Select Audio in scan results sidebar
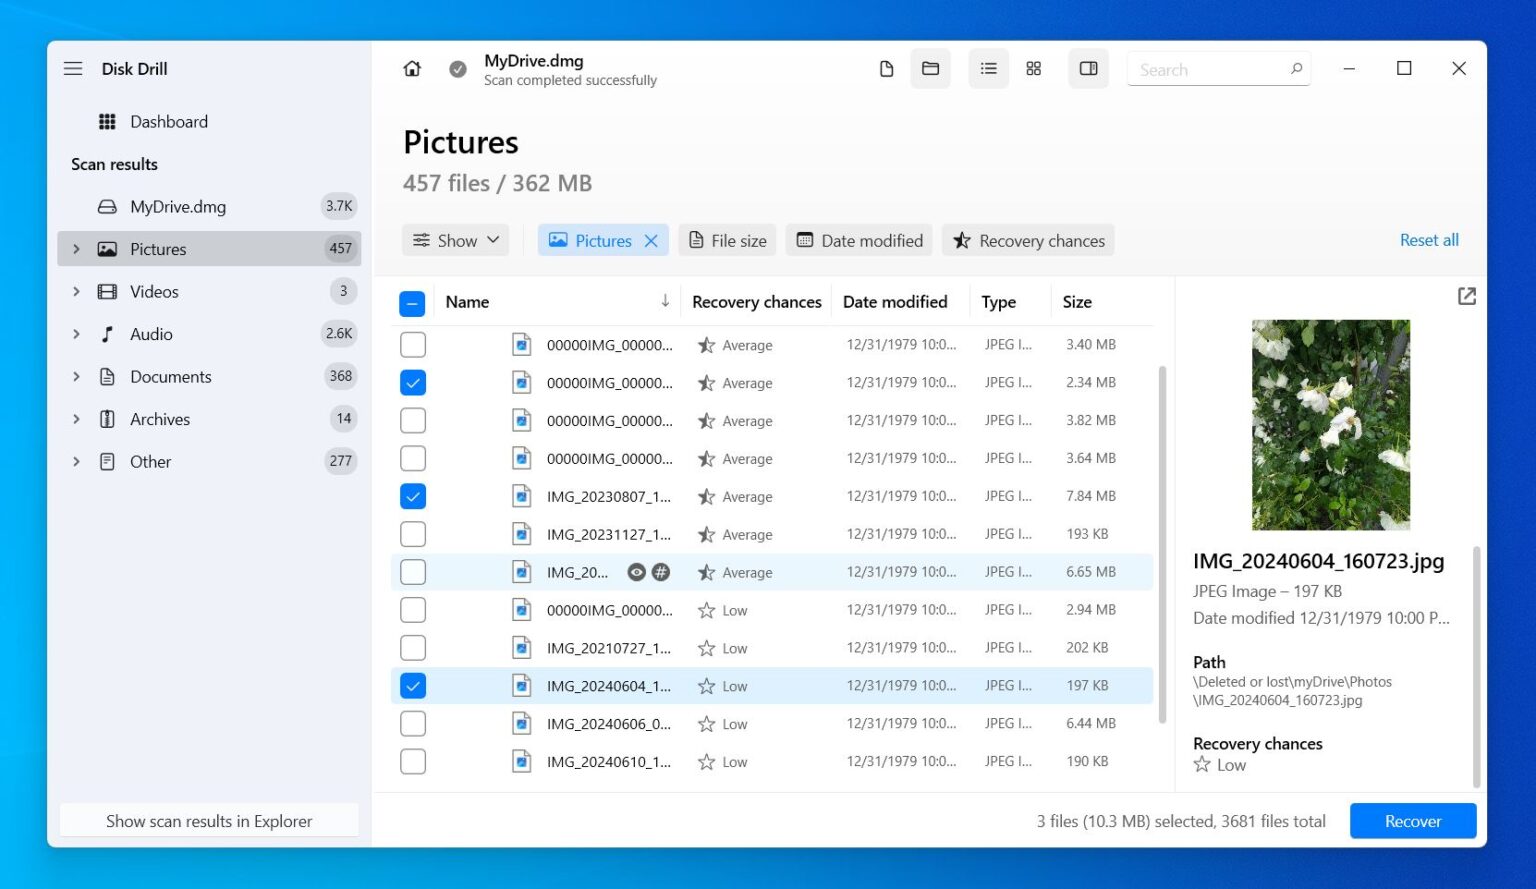1536x889 pixels. click(151, 334)
